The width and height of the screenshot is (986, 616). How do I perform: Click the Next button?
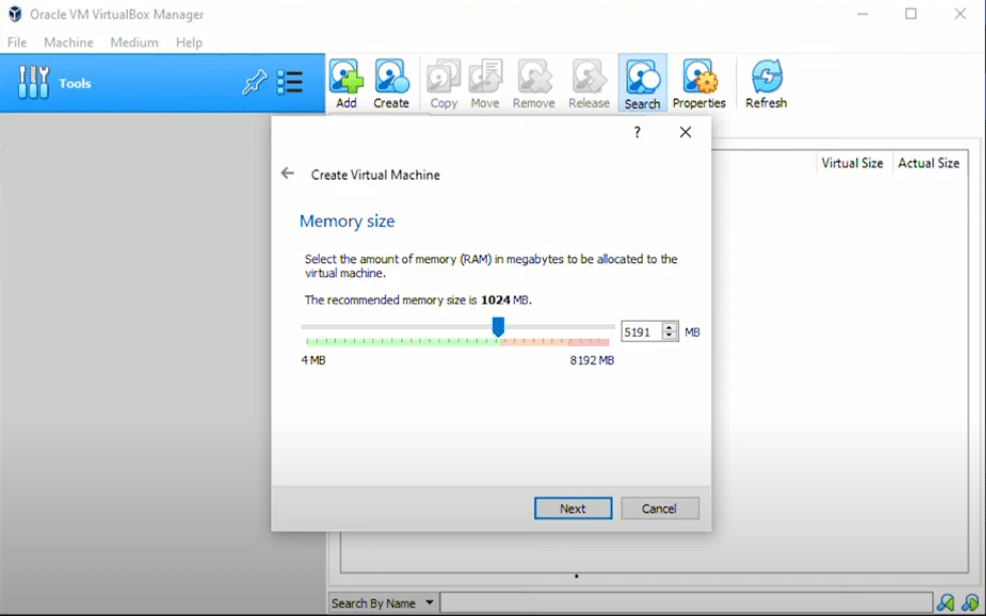[x=573, y=508]
